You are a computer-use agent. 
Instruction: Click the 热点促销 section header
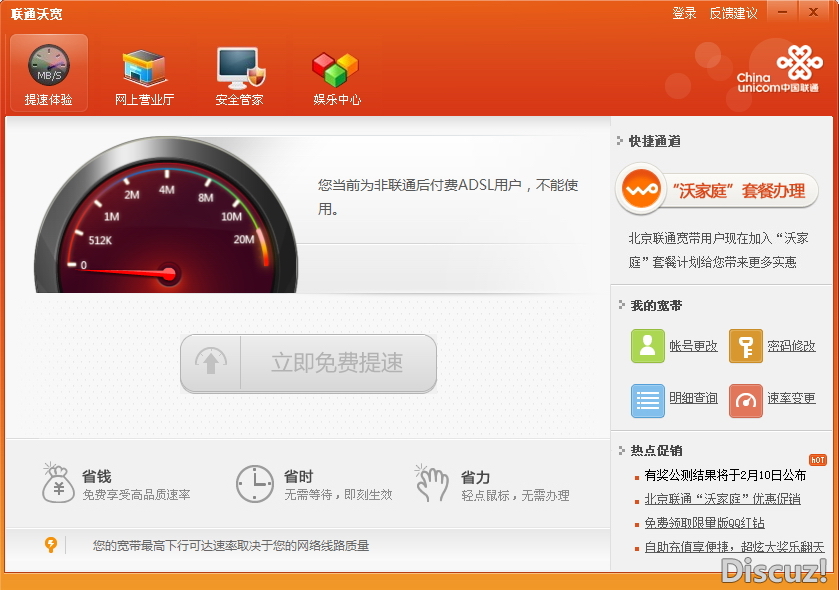pos(656,450)
